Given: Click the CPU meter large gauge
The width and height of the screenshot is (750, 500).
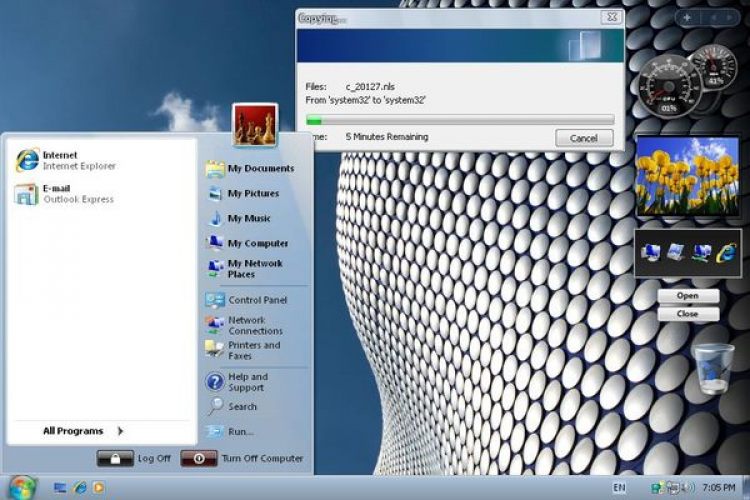Looking at the screenshot, I should click(x=668, y=87).
